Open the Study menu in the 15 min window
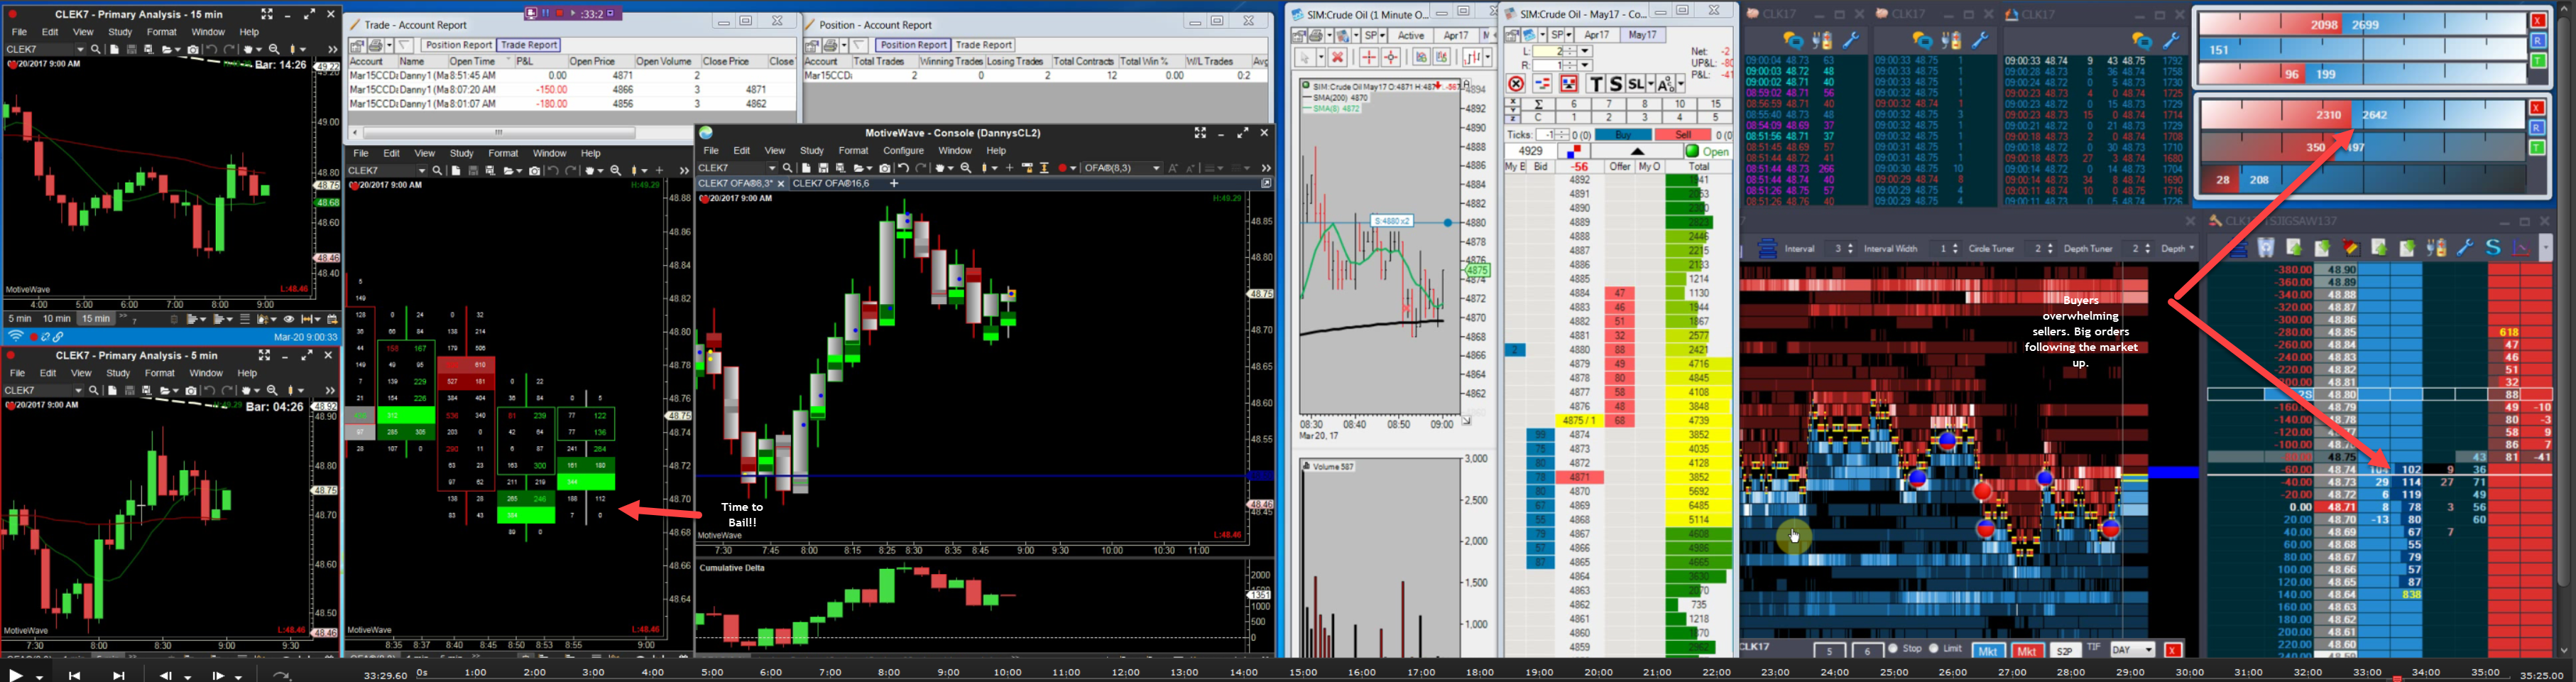2576x682 pixels. point(120,32)
